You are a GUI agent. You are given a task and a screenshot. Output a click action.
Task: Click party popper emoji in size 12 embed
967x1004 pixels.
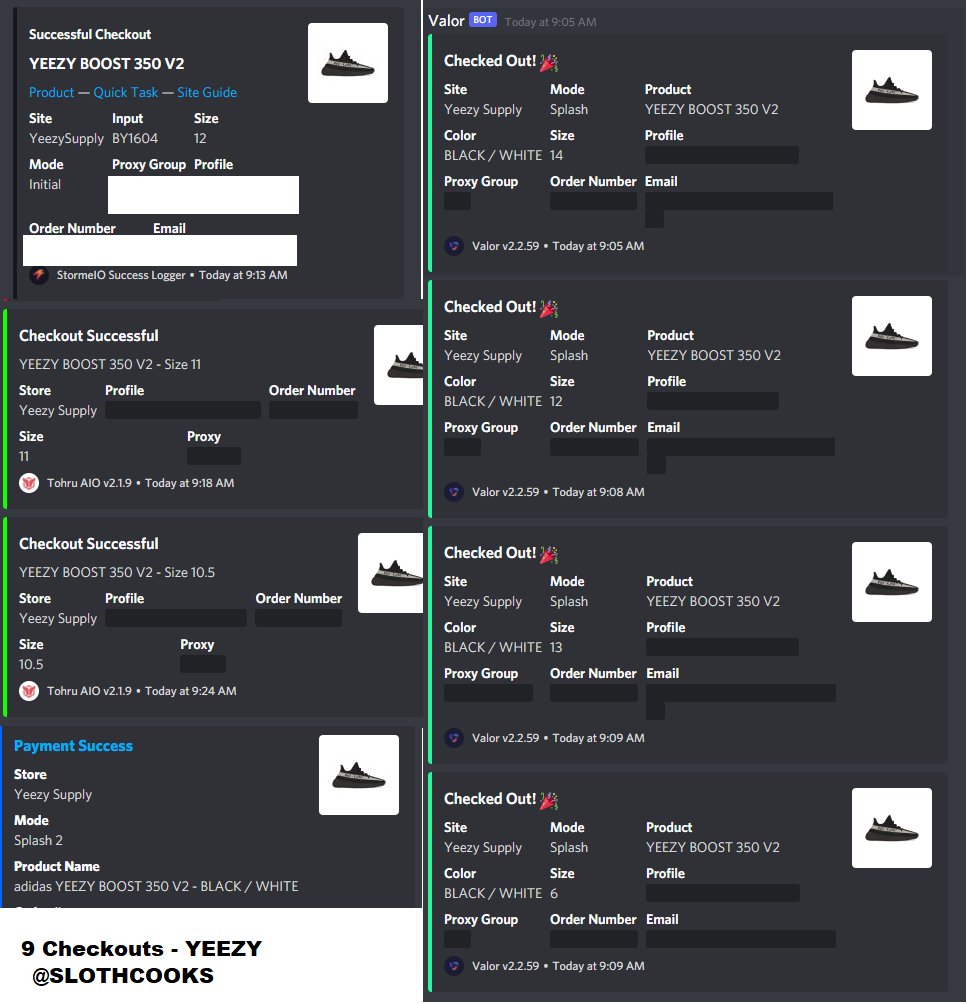[x=549, y=309]
